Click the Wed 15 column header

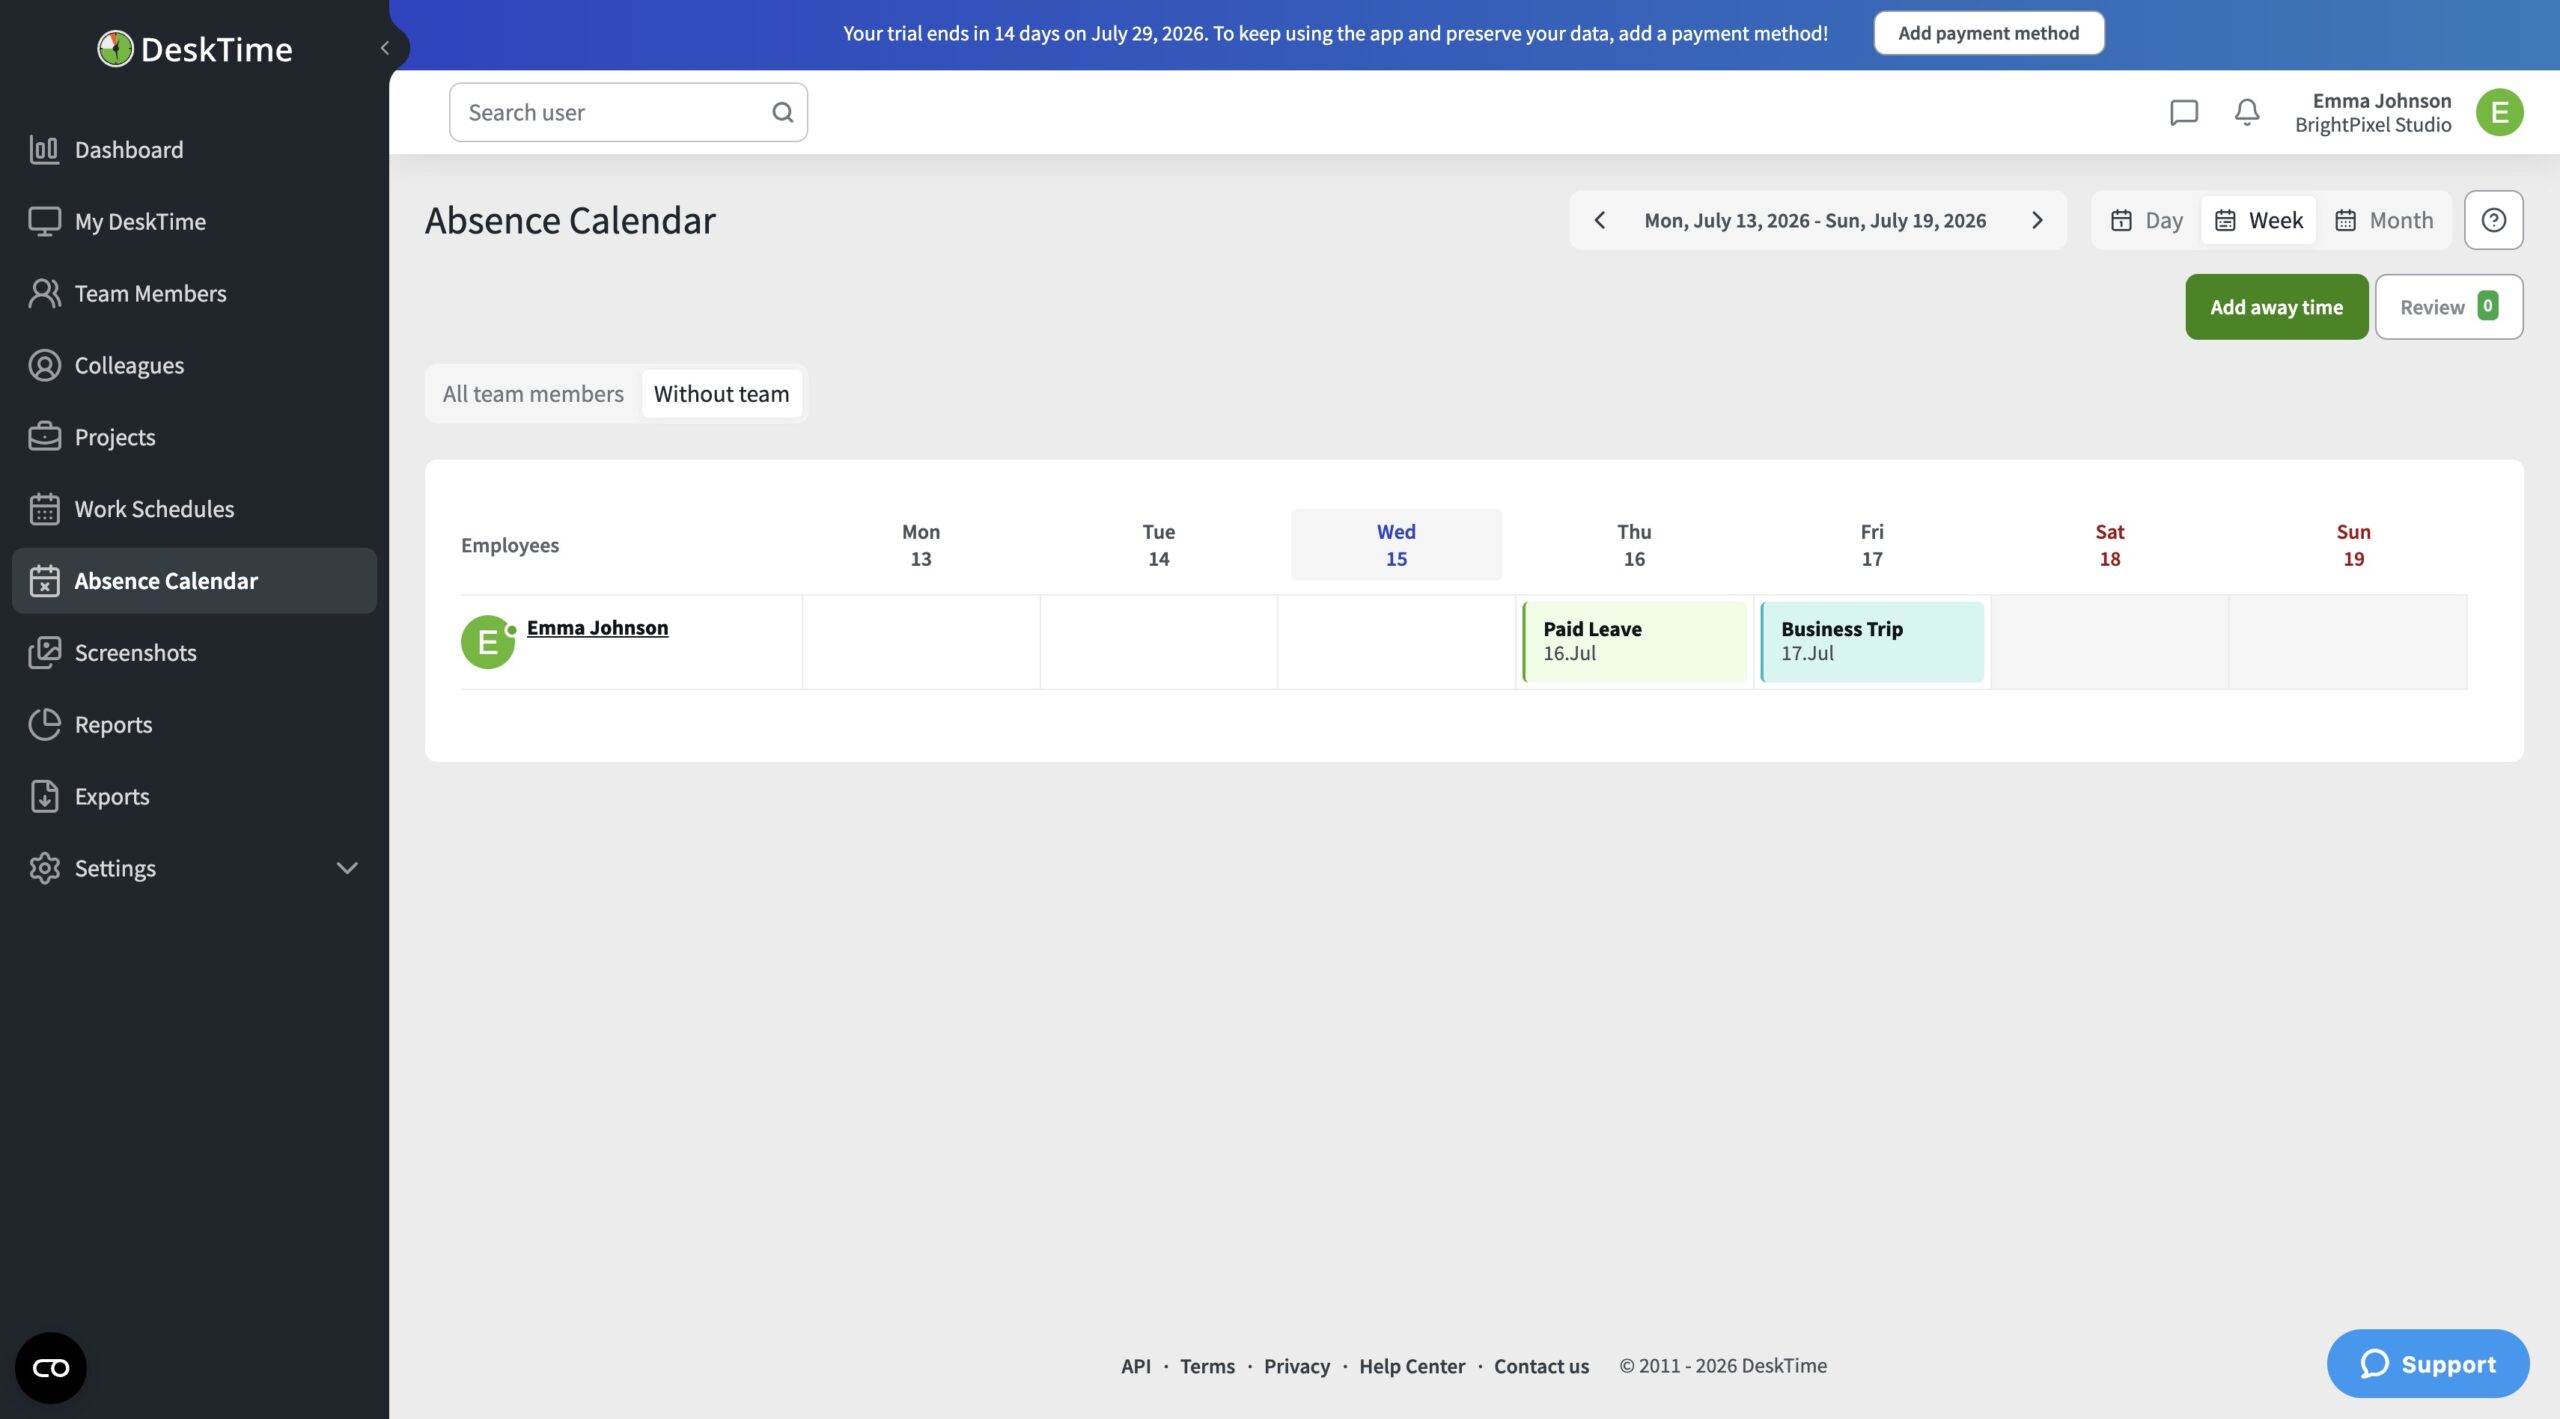pos(1396,545)
